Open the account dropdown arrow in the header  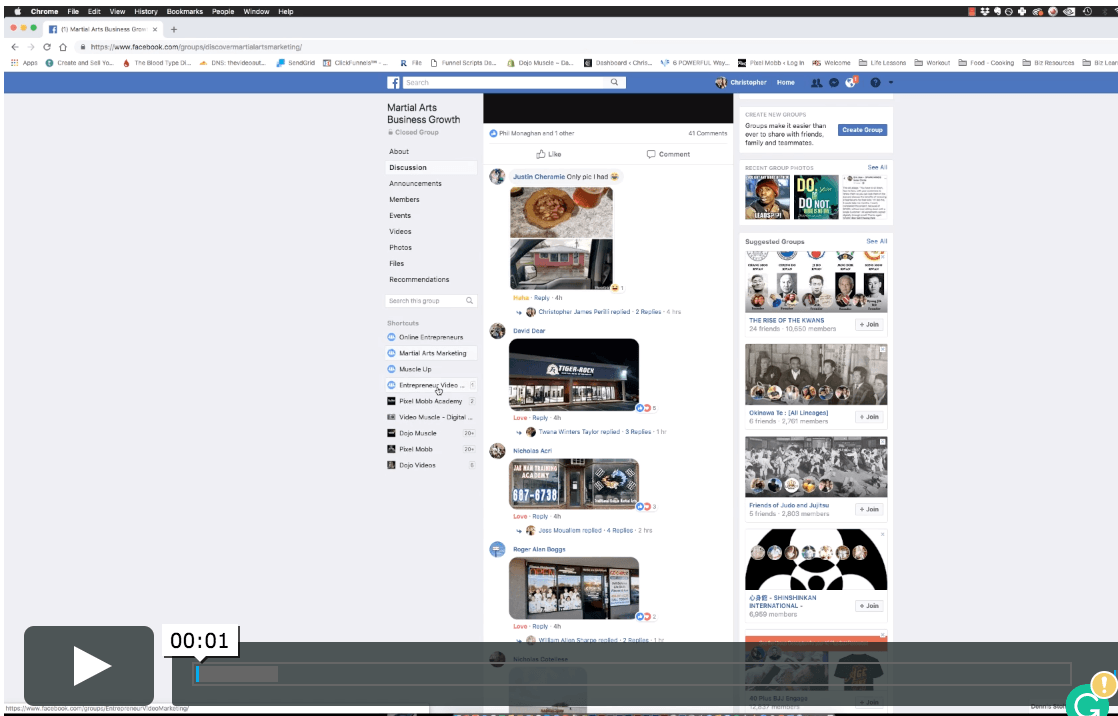(890, 83)
